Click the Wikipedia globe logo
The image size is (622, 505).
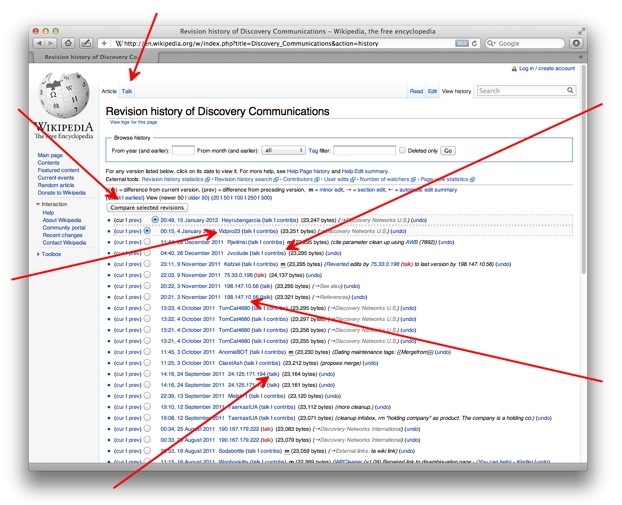[64, 95]
